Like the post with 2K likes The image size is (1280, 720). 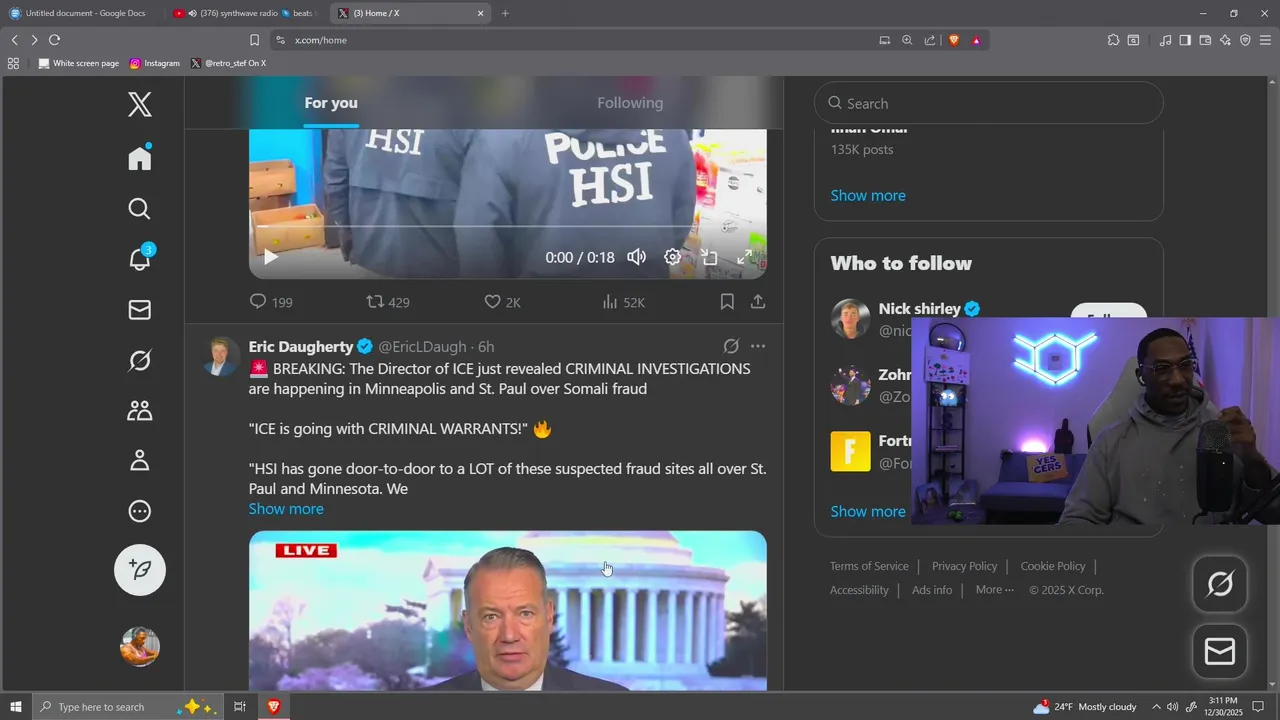(502, 302)
